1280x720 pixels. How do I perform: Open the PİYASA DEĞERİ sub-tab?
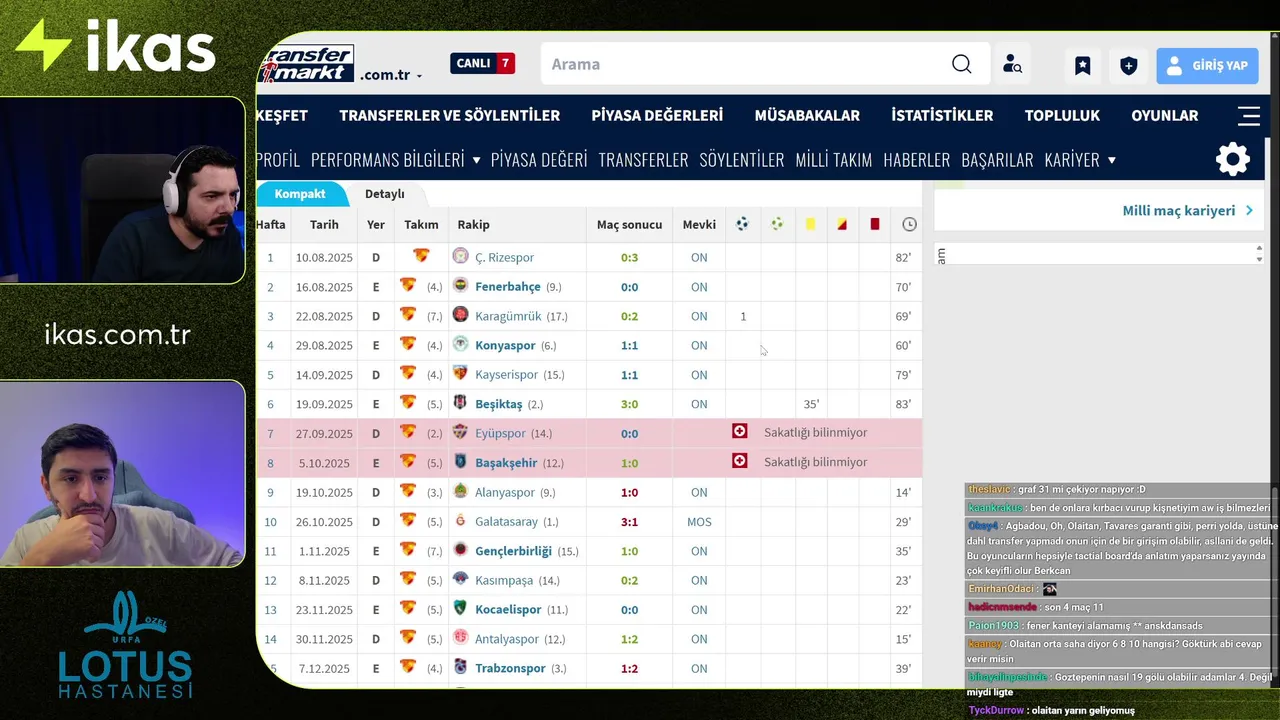(x=539, y=160)
